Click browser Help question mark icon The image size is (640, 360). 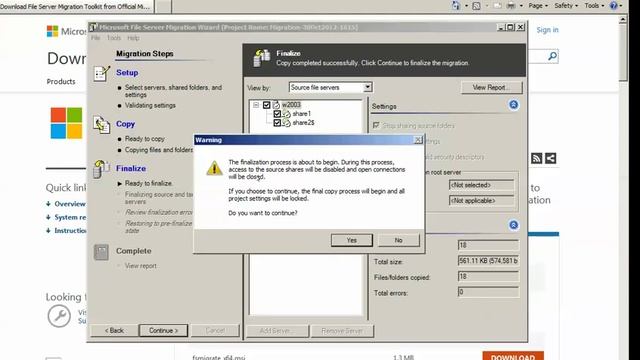613,6
